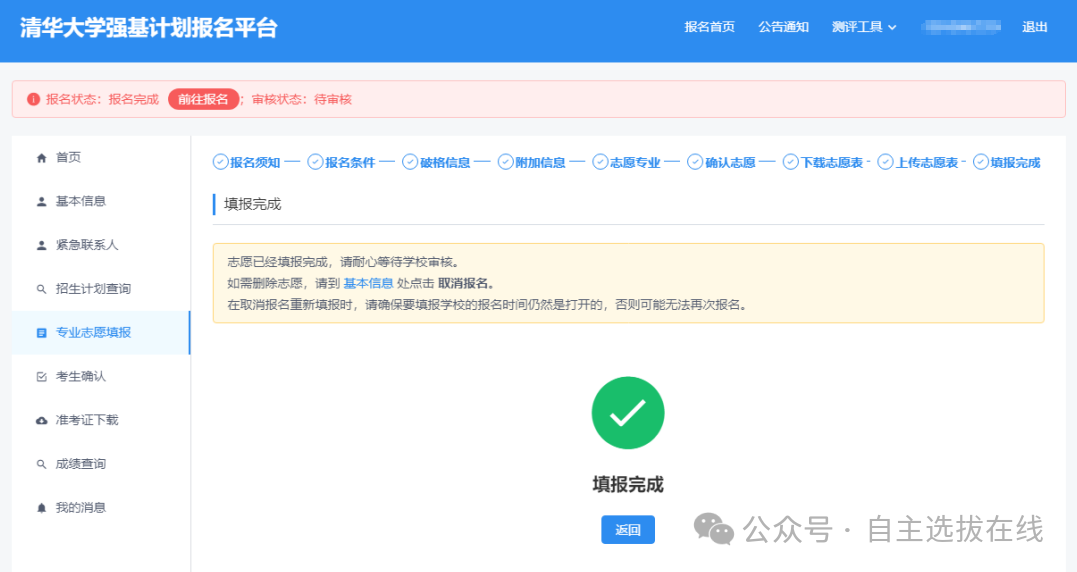
Task: Click the bell icon beside 我的消息
Action: pos(41,508)
